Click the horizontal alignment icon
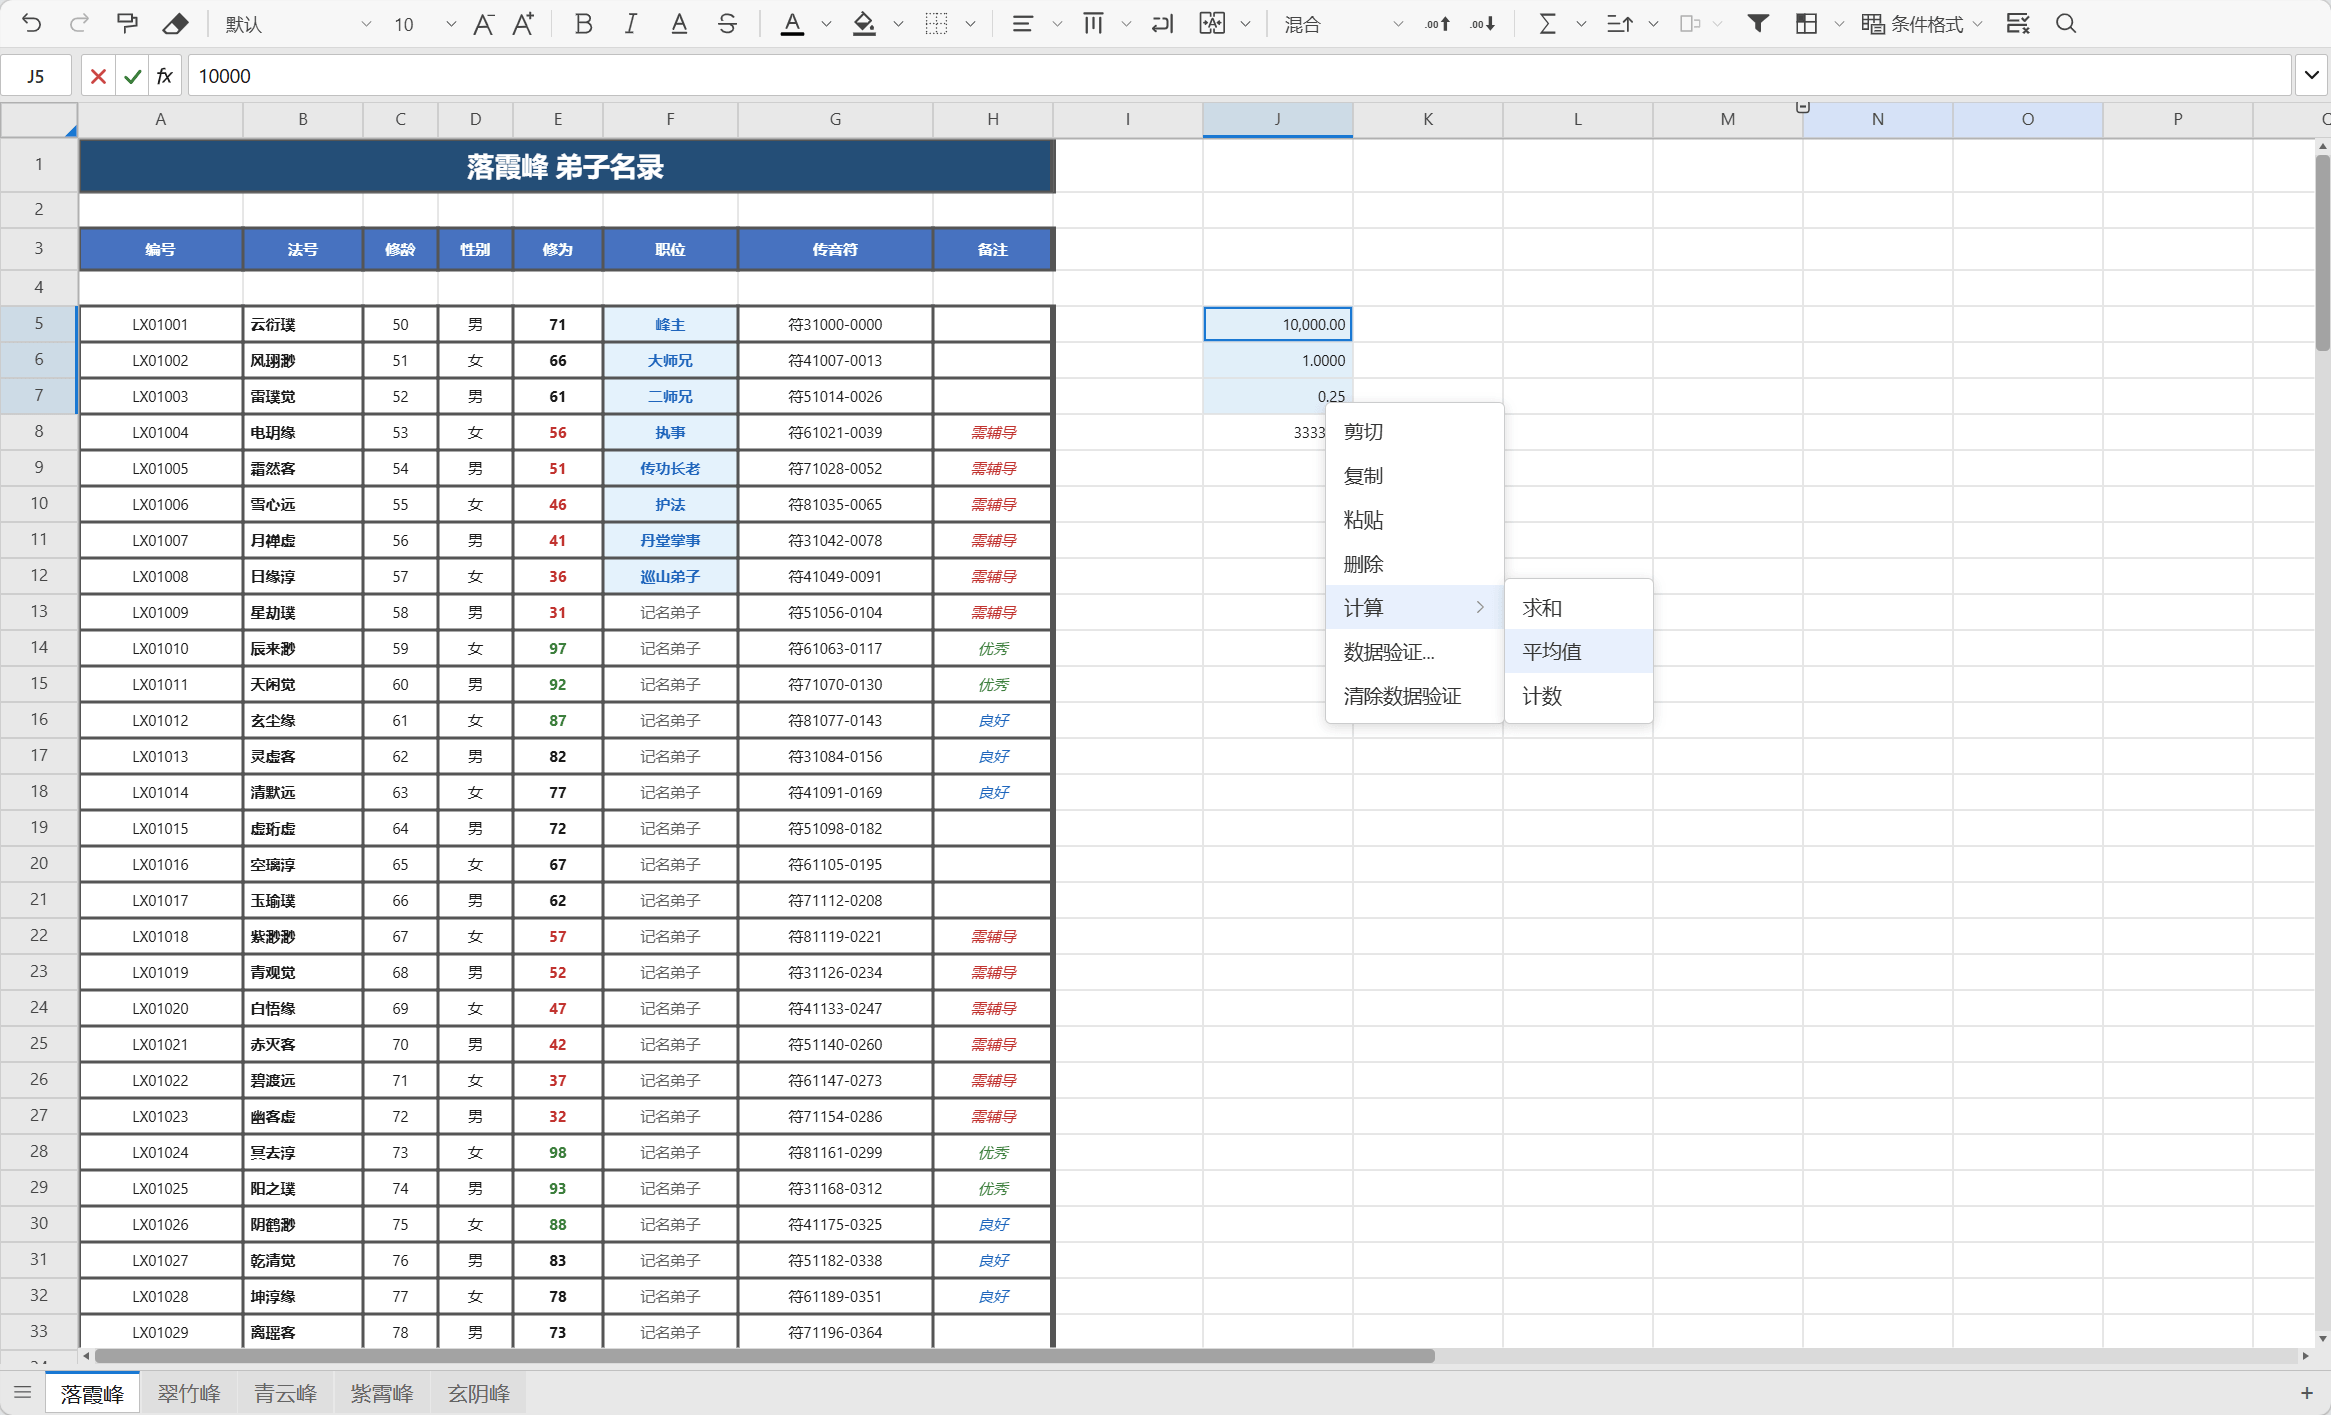Screen dimensions: 2331x1415 [1022, 24]
